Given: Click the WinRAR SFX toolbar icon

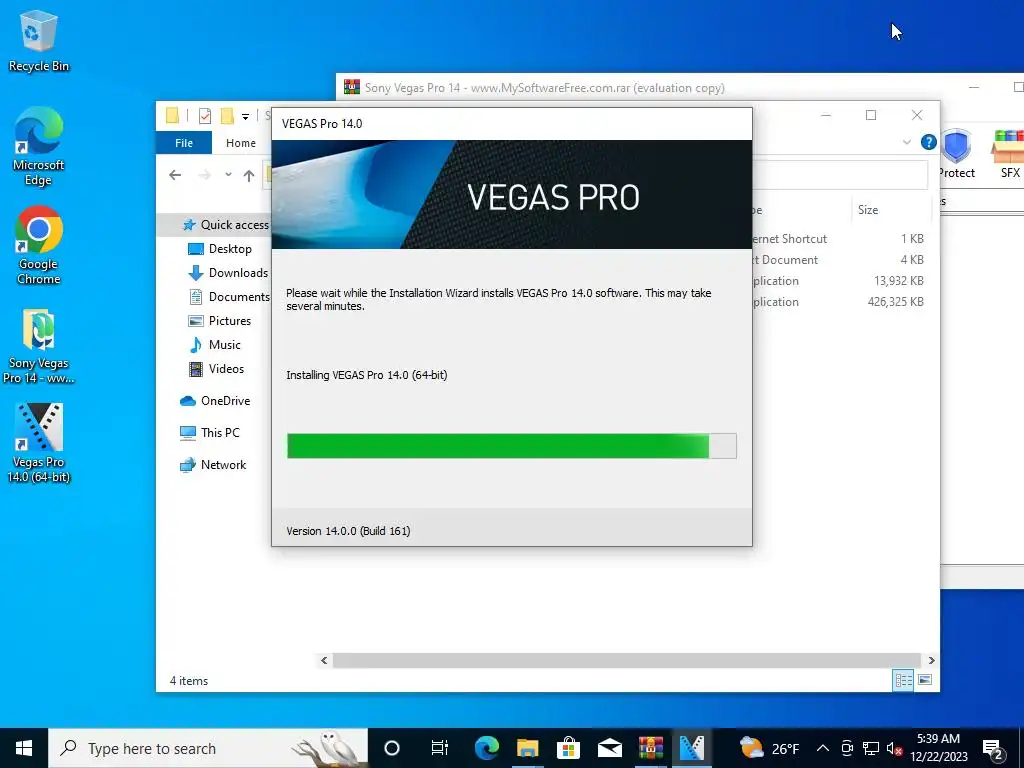Looking at the screenshot, I should coord(1009,154).
